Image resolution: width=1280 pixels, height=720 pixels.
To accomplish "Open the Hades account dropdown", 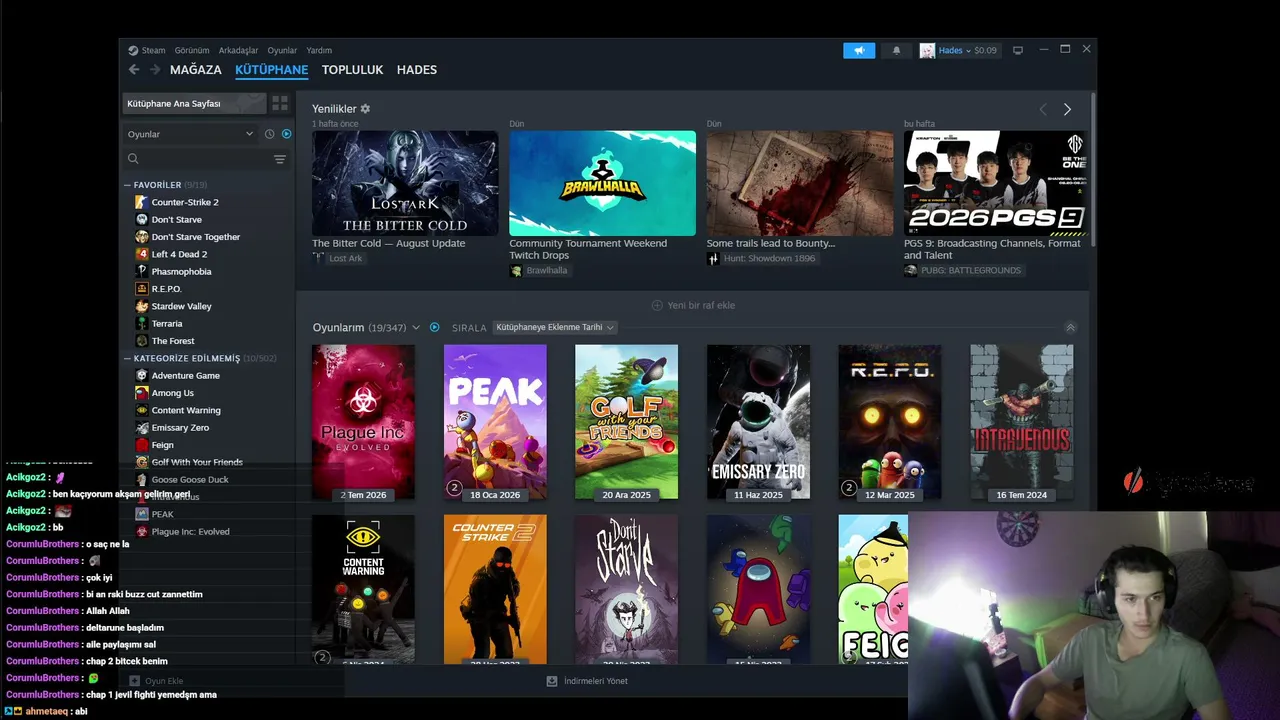I will point(958,50).
